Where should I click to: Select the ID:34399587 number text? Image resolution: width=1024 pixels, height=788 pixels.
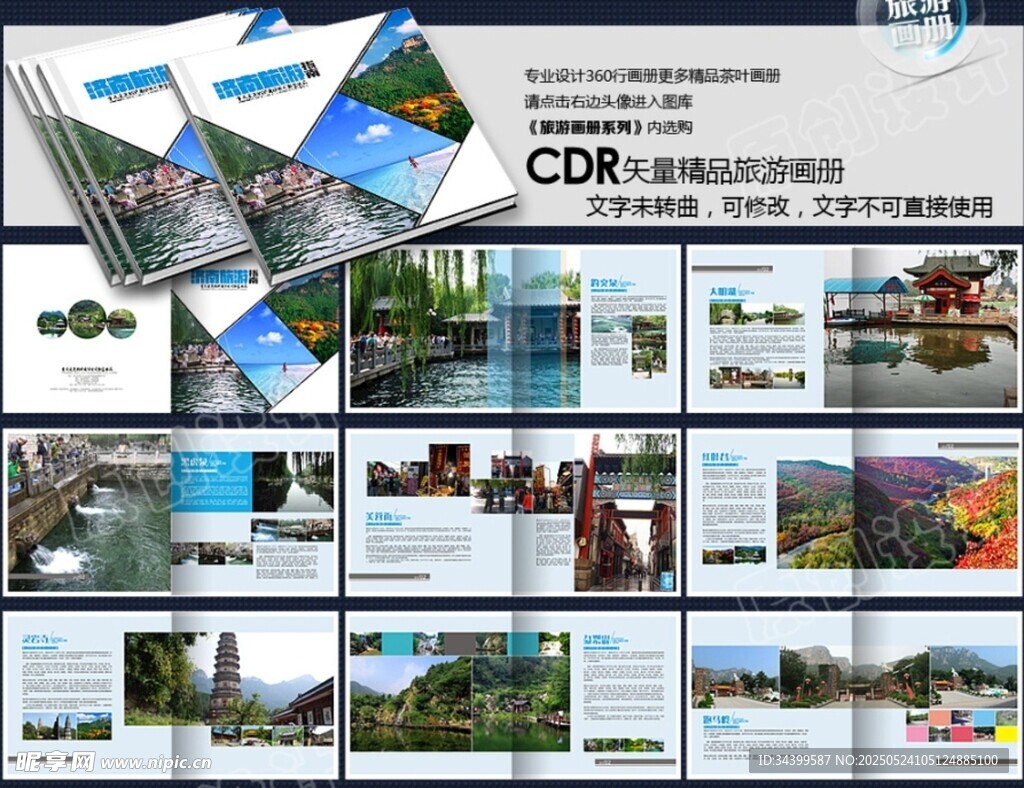point(794,760)
